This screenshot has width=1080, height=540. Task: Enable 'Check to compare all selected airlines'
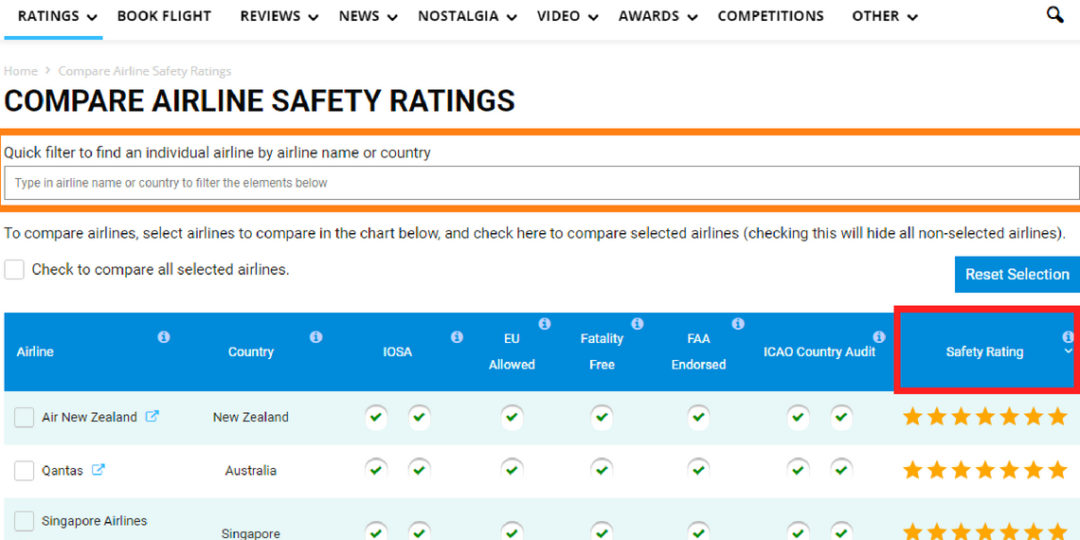(x=14, y=270)
